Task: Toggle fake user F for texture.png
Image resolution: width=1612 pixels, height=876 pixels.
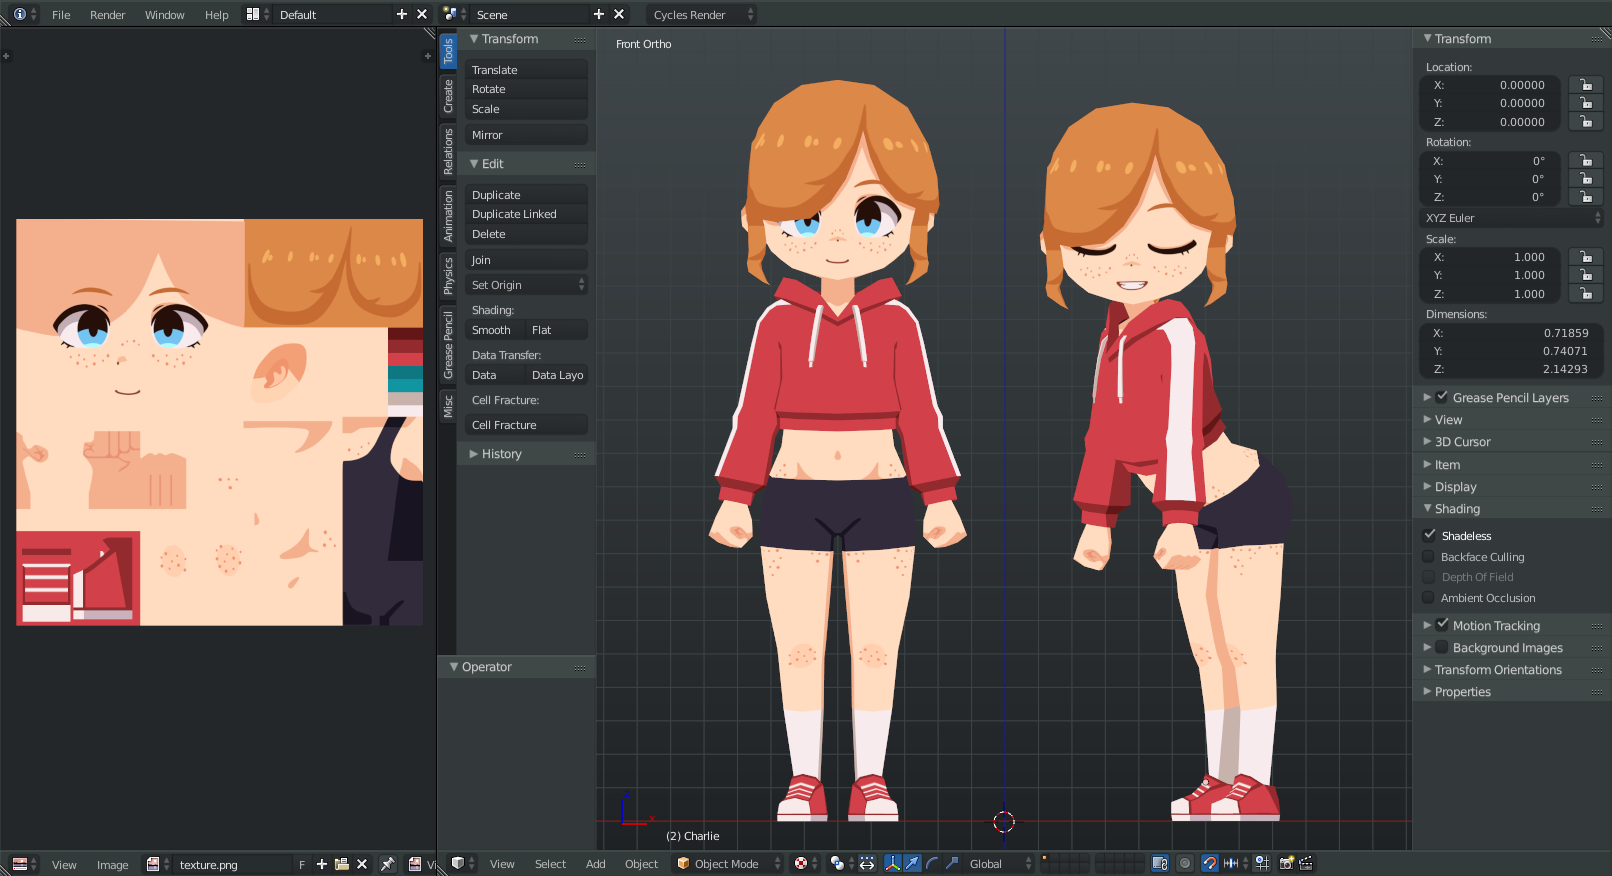Action: (302, 864)
